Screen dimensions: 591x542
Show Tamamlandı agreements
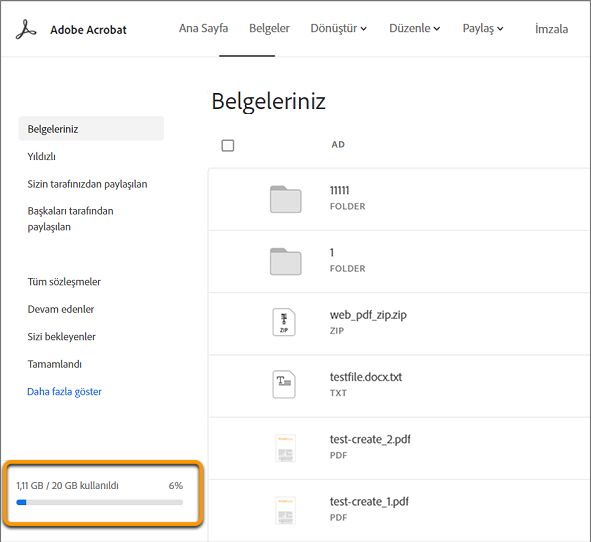pos(54,364)
